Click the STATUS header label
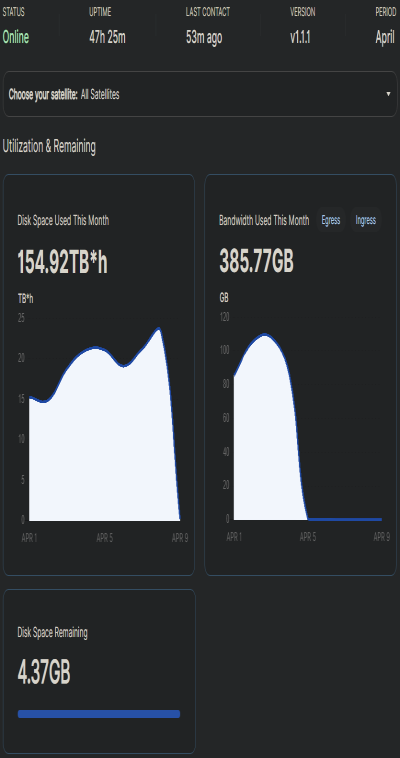The height and width of the screenshot is (758, 400). [14, 12]
